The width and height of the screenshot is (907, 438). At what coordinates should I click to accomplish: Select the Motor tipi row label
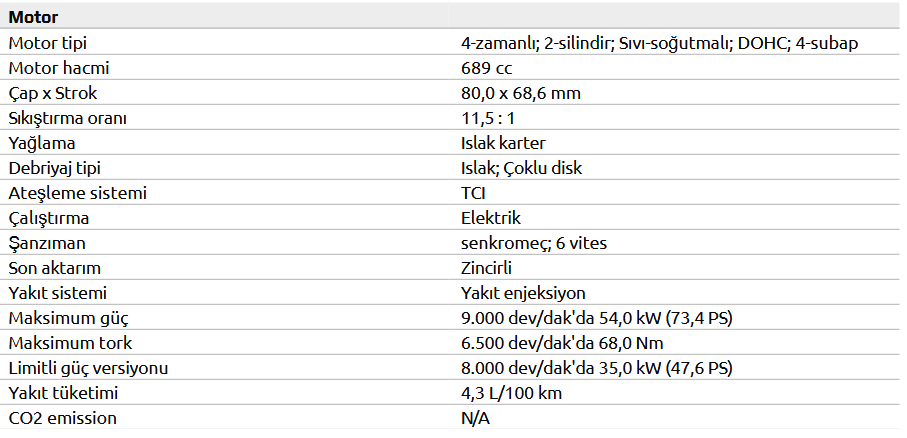[54, 43]
